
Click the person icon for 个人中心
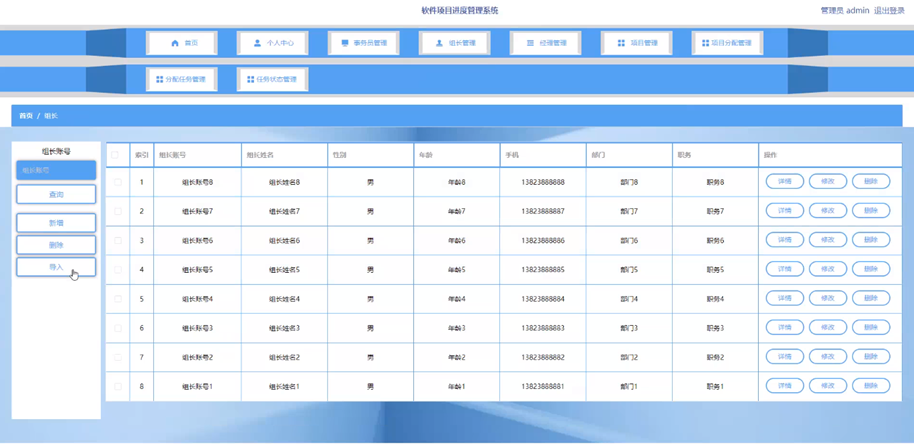coord(257,43)
